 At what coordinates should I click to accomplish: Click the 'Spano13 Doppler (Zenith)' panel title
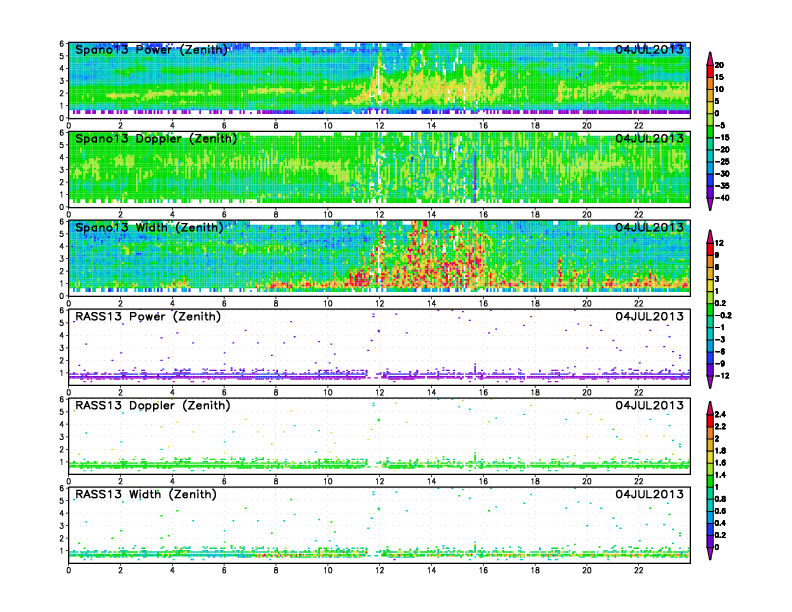(156, 139)
